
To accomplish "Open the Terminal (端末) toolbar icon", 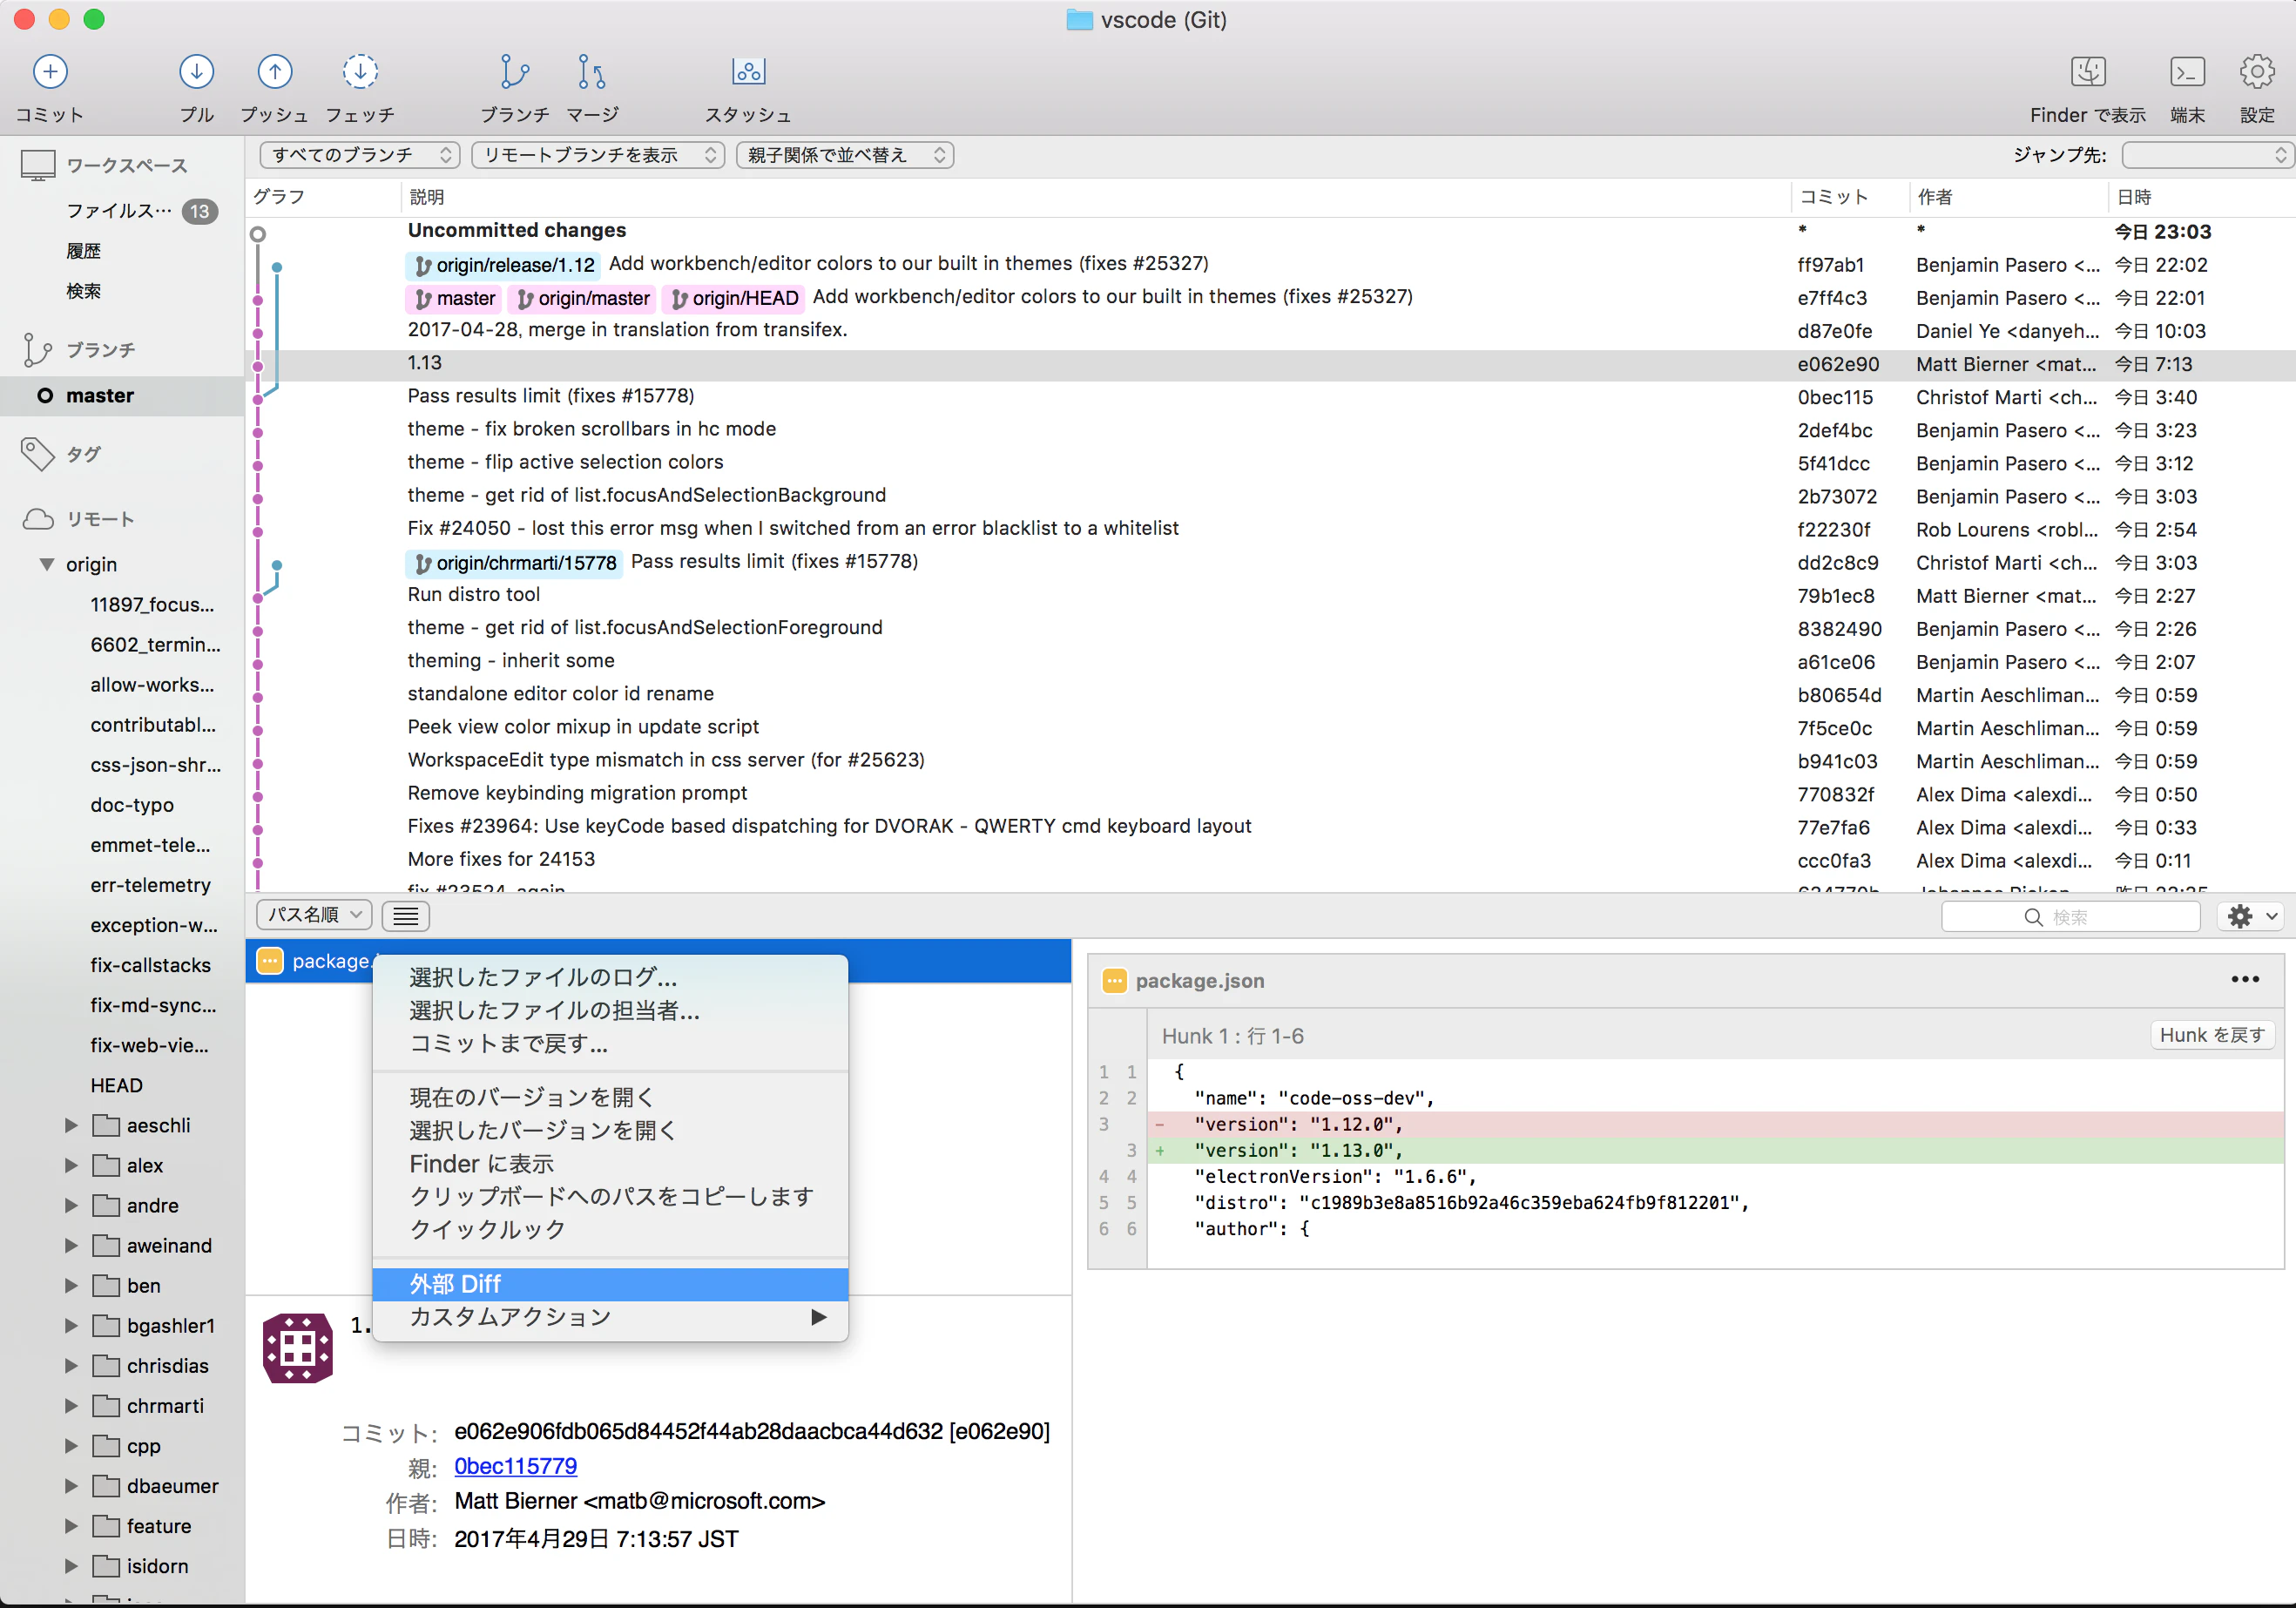I will (x=2187, y=72).
